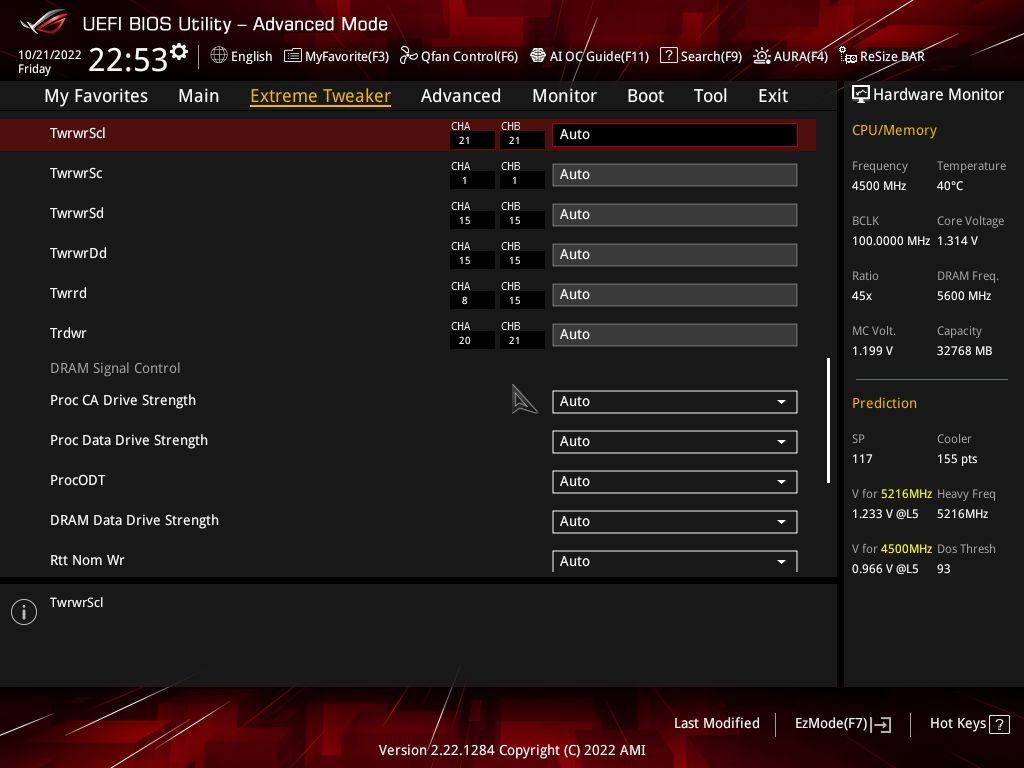Open Qfan Control fan icon
This screenshot has width=1024, height=768.
[408, 56]
